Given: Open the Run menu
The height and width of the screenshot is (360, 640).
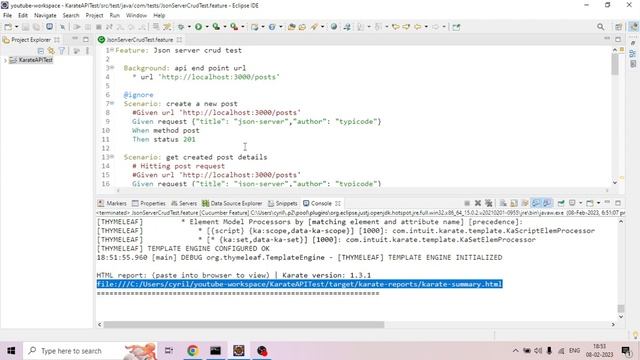Looking at the screenshot, I should [115, 16].
